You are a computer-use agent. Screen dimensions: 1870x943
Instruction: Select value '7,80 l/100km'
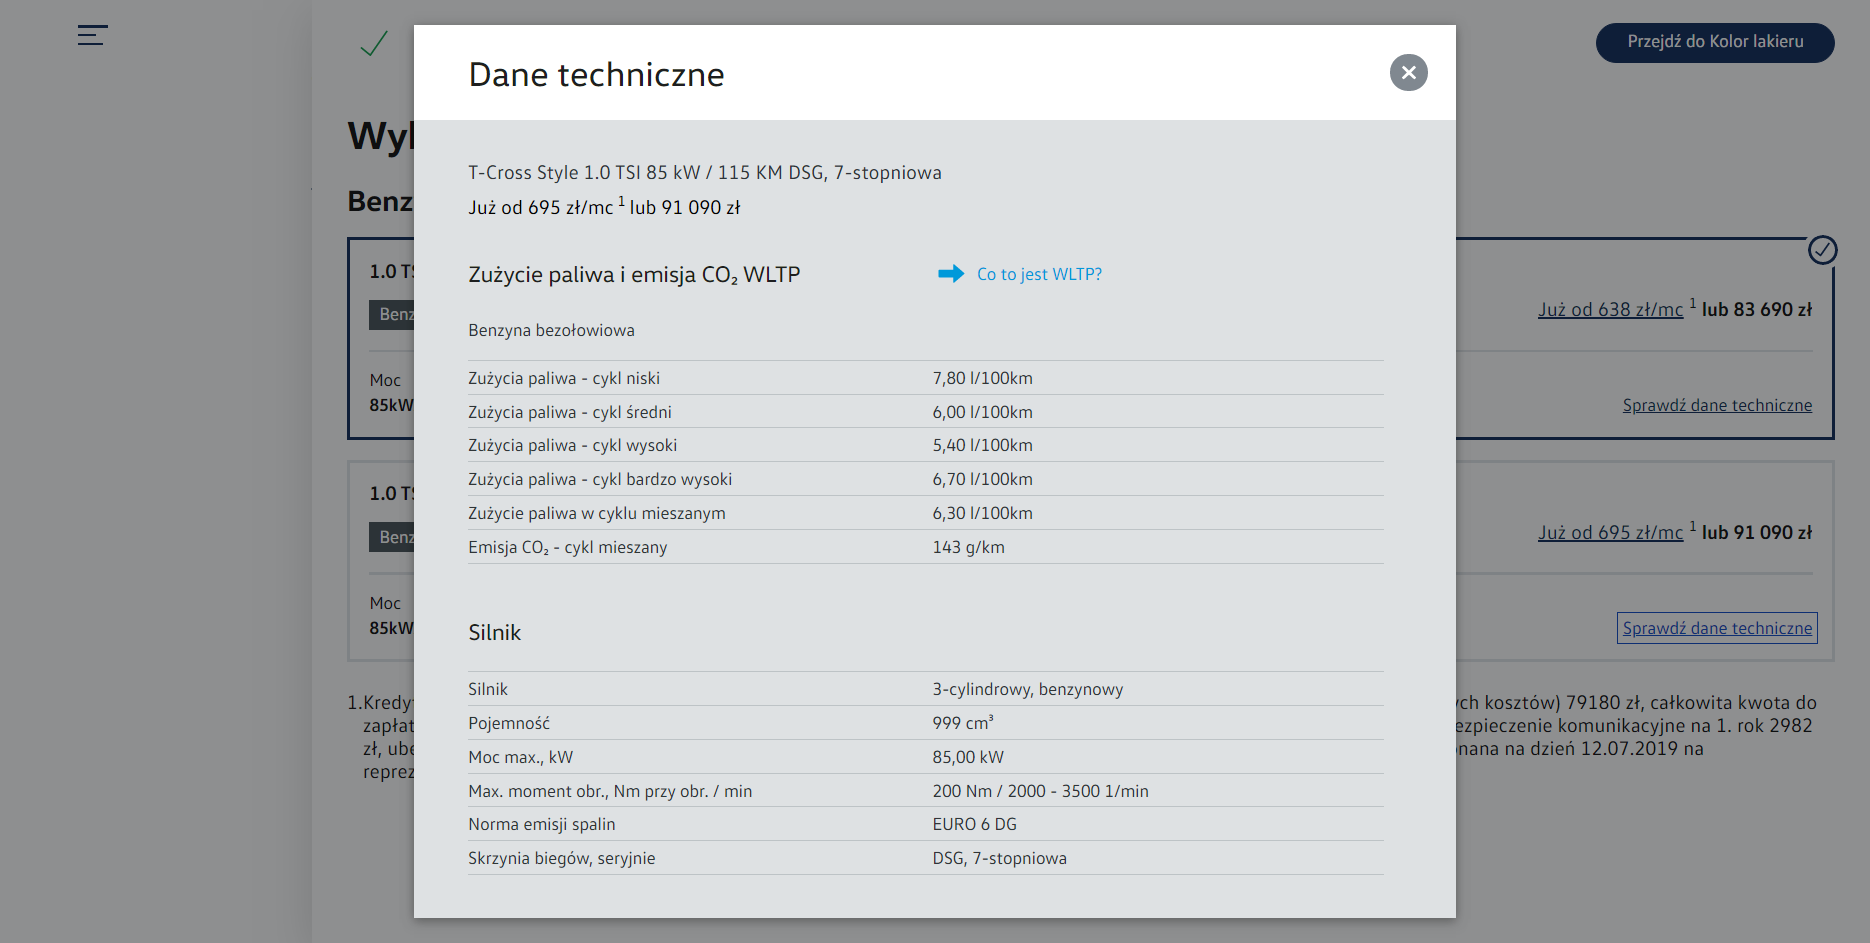982,378
